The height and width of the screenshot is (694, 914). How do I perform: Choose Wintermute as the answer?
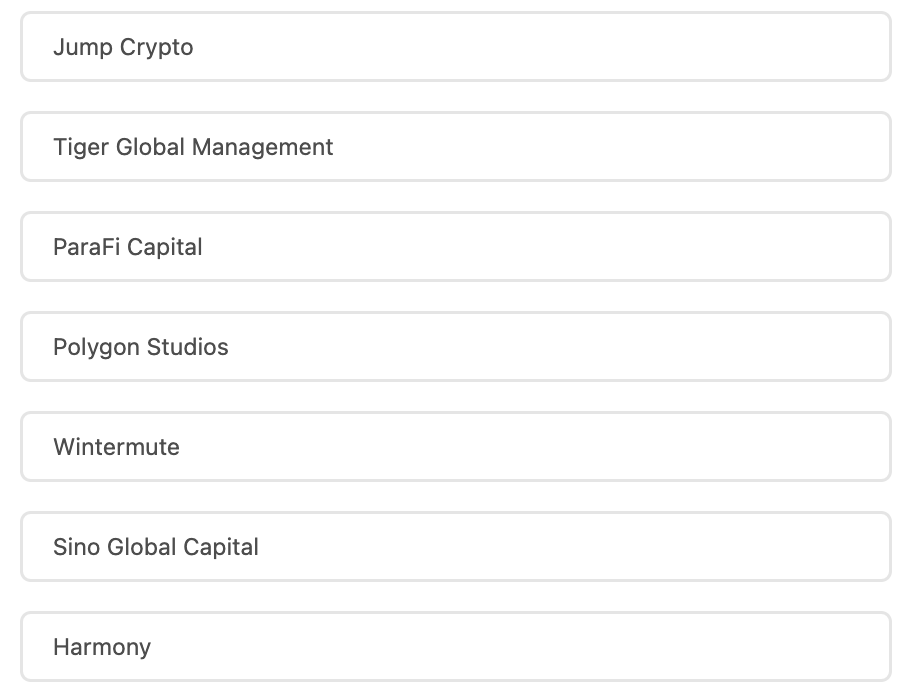coord(455,447)
